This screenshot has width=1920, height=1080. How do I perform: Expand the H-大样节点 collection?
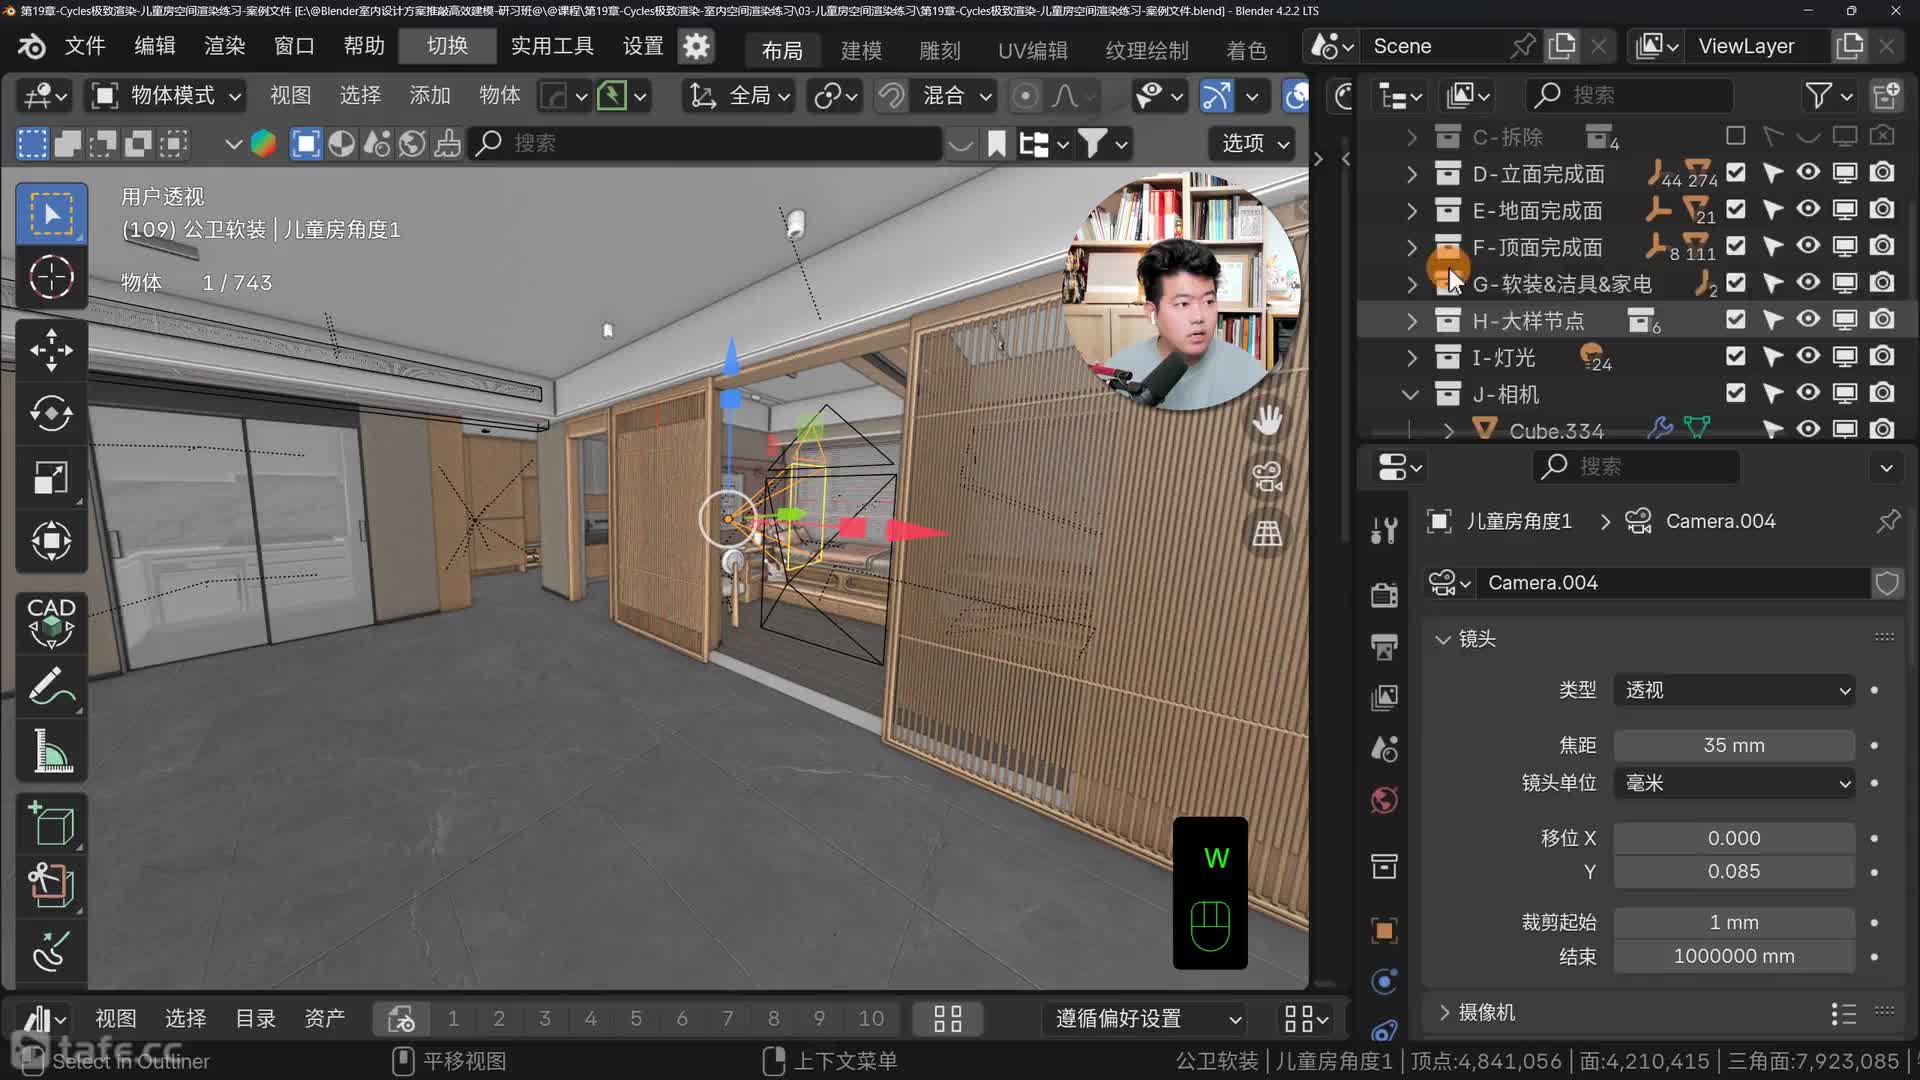pos(1411,321)
